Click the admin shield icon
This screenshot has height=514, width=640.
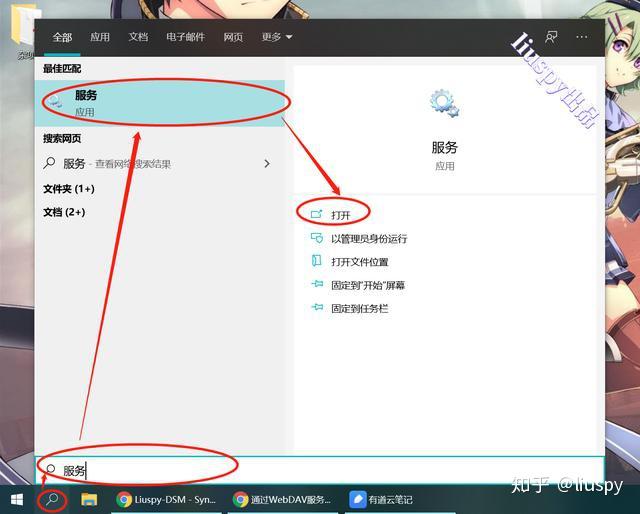(x=317, y=238)
